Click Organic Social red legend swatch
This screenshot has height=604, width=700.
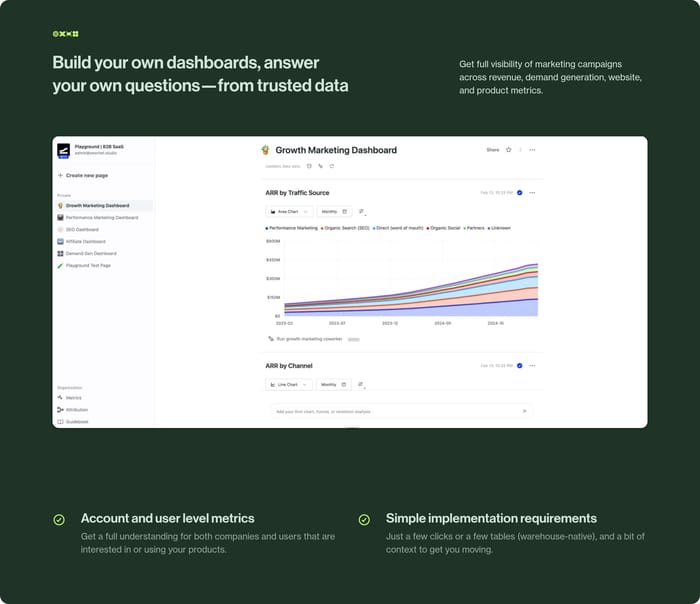coord(429,228)
